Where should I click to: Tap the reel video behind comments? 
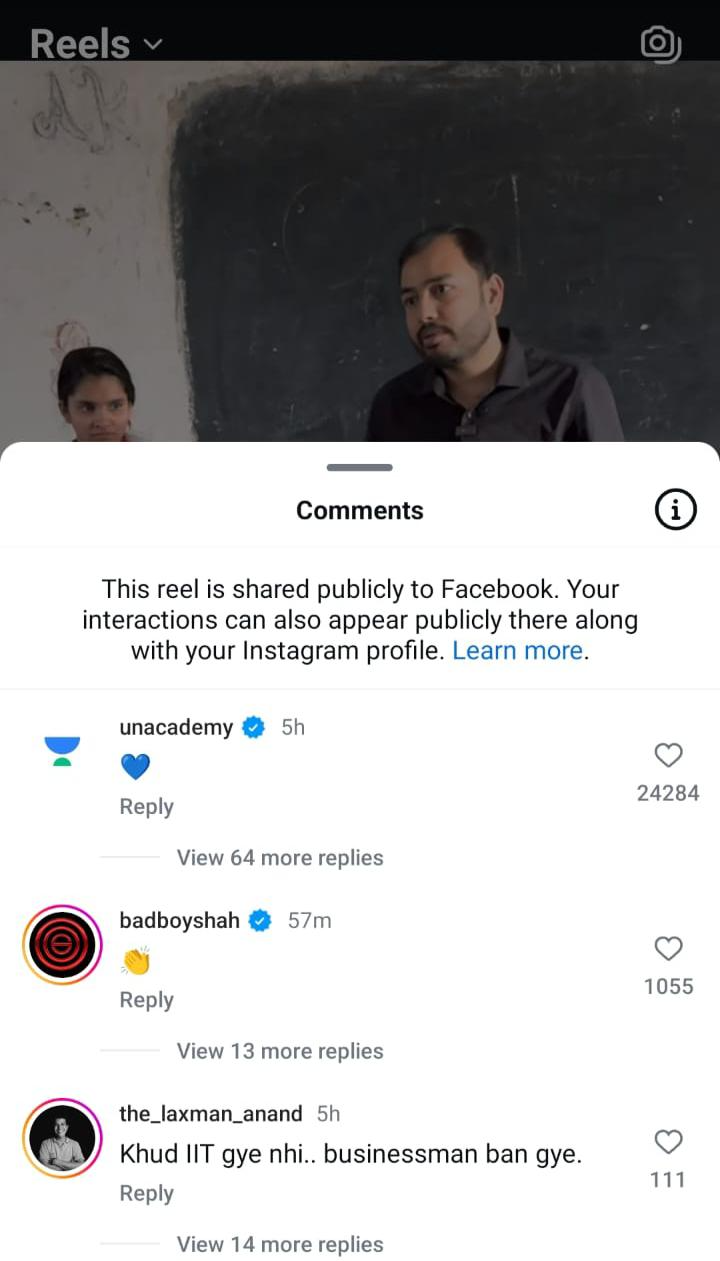tap(360, 250)
